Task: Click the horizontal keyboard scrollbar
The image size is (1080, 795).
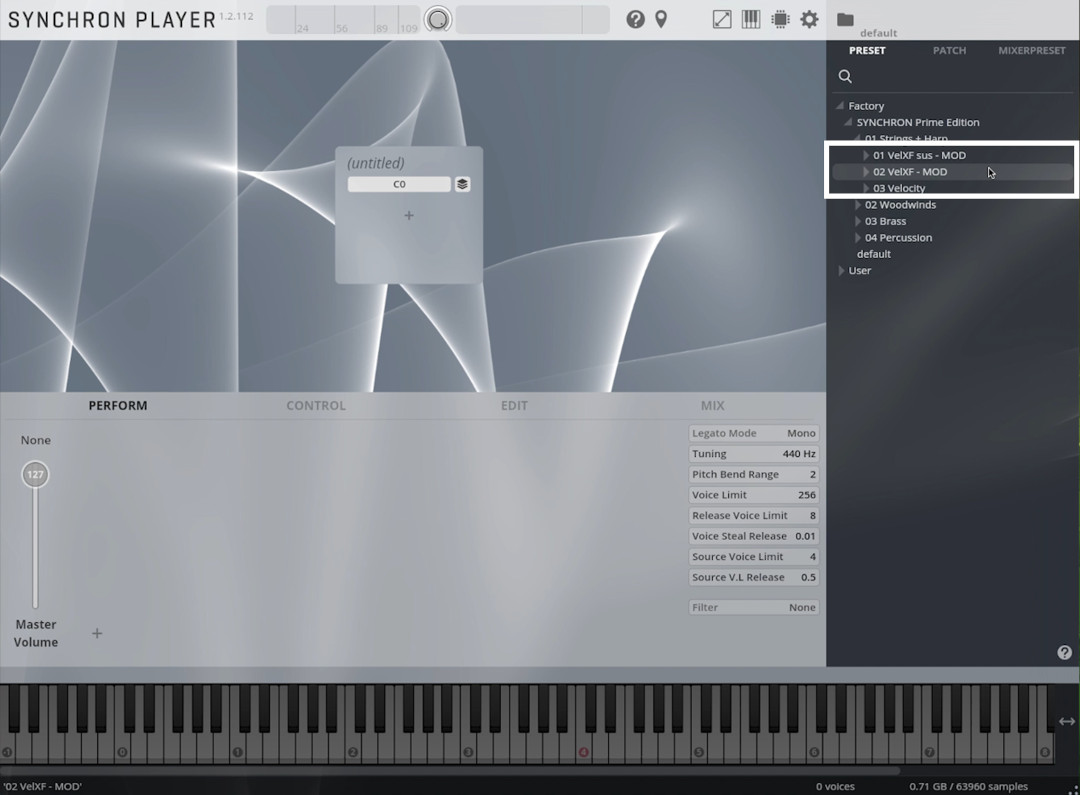Action: click(449, 770)
